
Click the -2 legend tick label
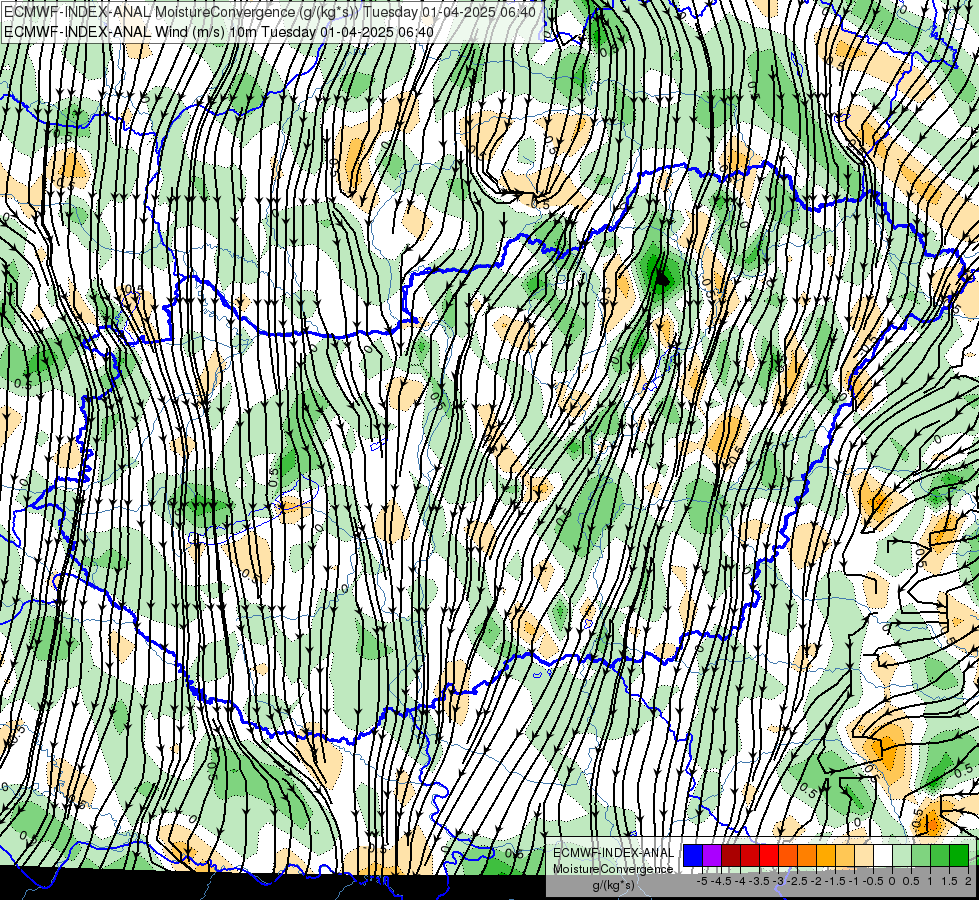click(x=816, y=881)
